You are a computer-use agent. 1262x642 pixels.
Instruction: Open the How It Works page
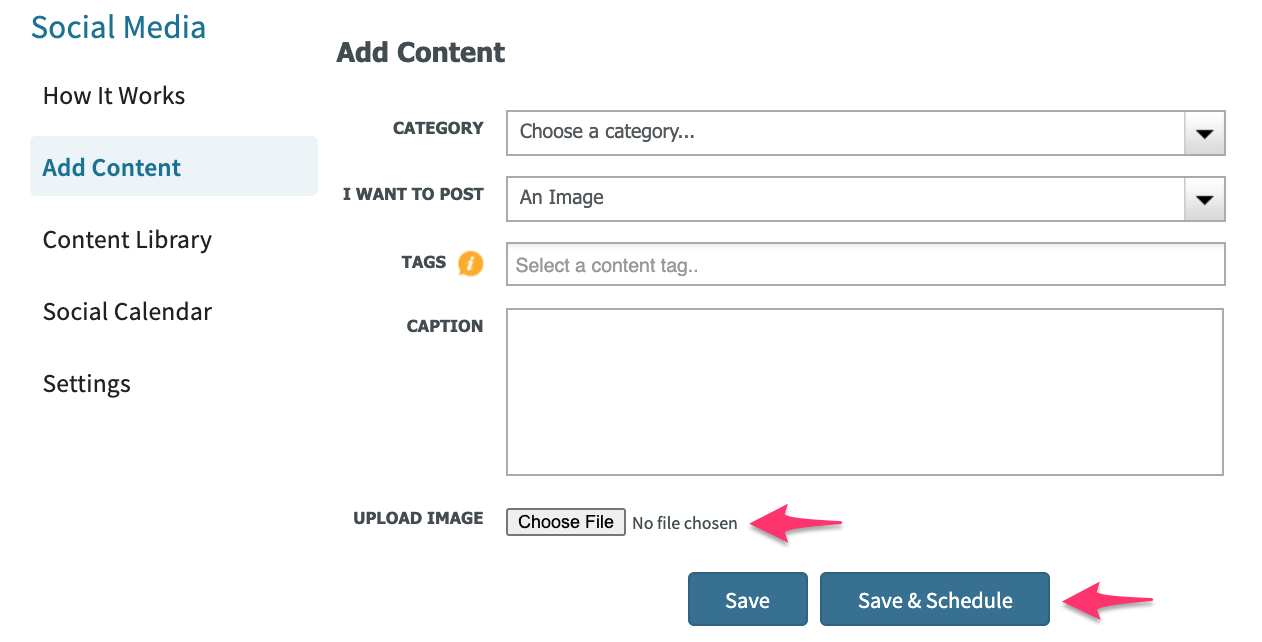pos(114,96)
